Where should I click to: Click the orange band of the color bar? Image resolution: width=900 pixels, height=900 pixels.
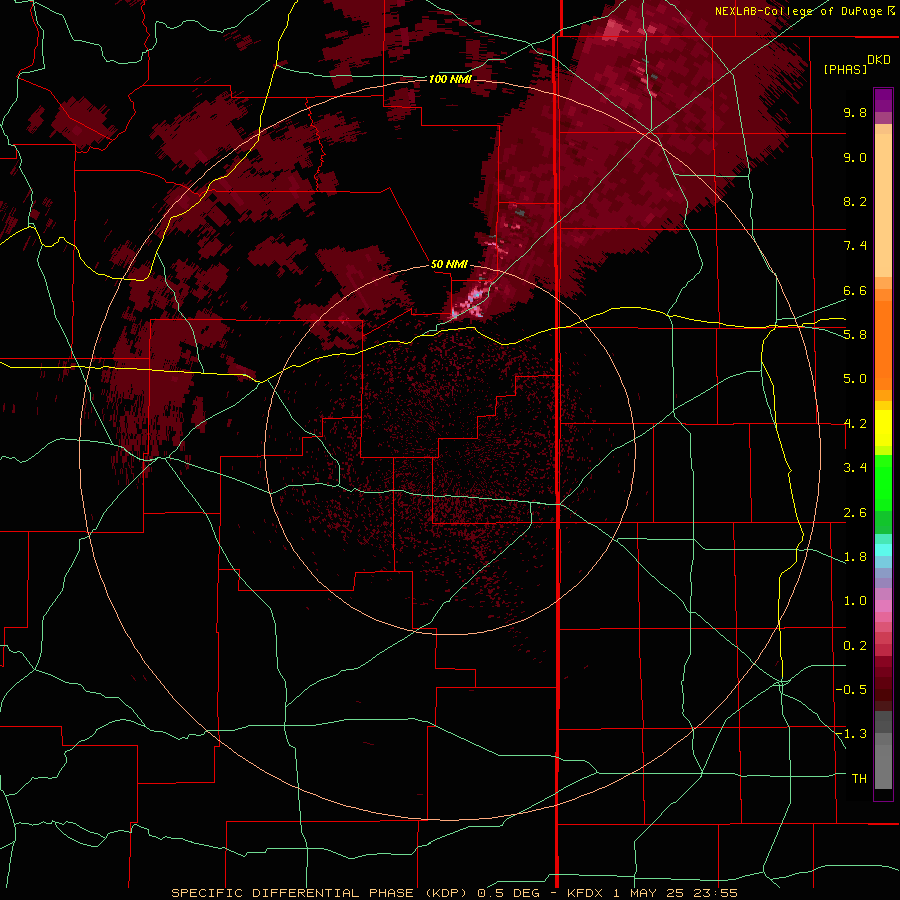[x=883, y=339]
